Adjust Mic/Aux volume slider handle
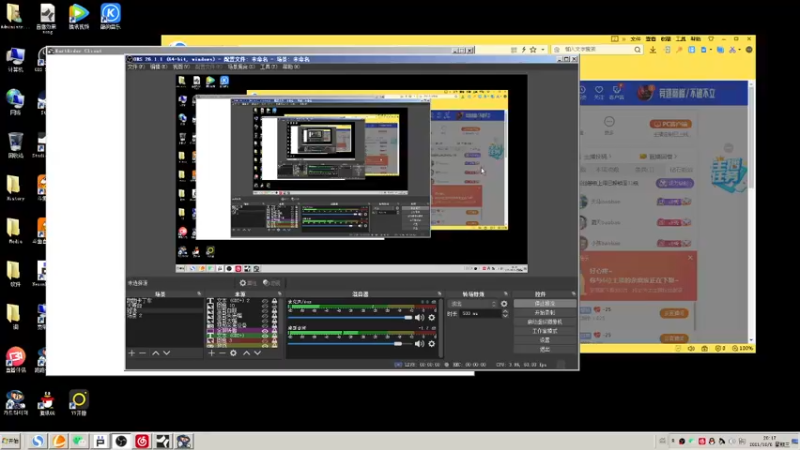Viewport: 800px width, 450px height. [x=408, y=317]
